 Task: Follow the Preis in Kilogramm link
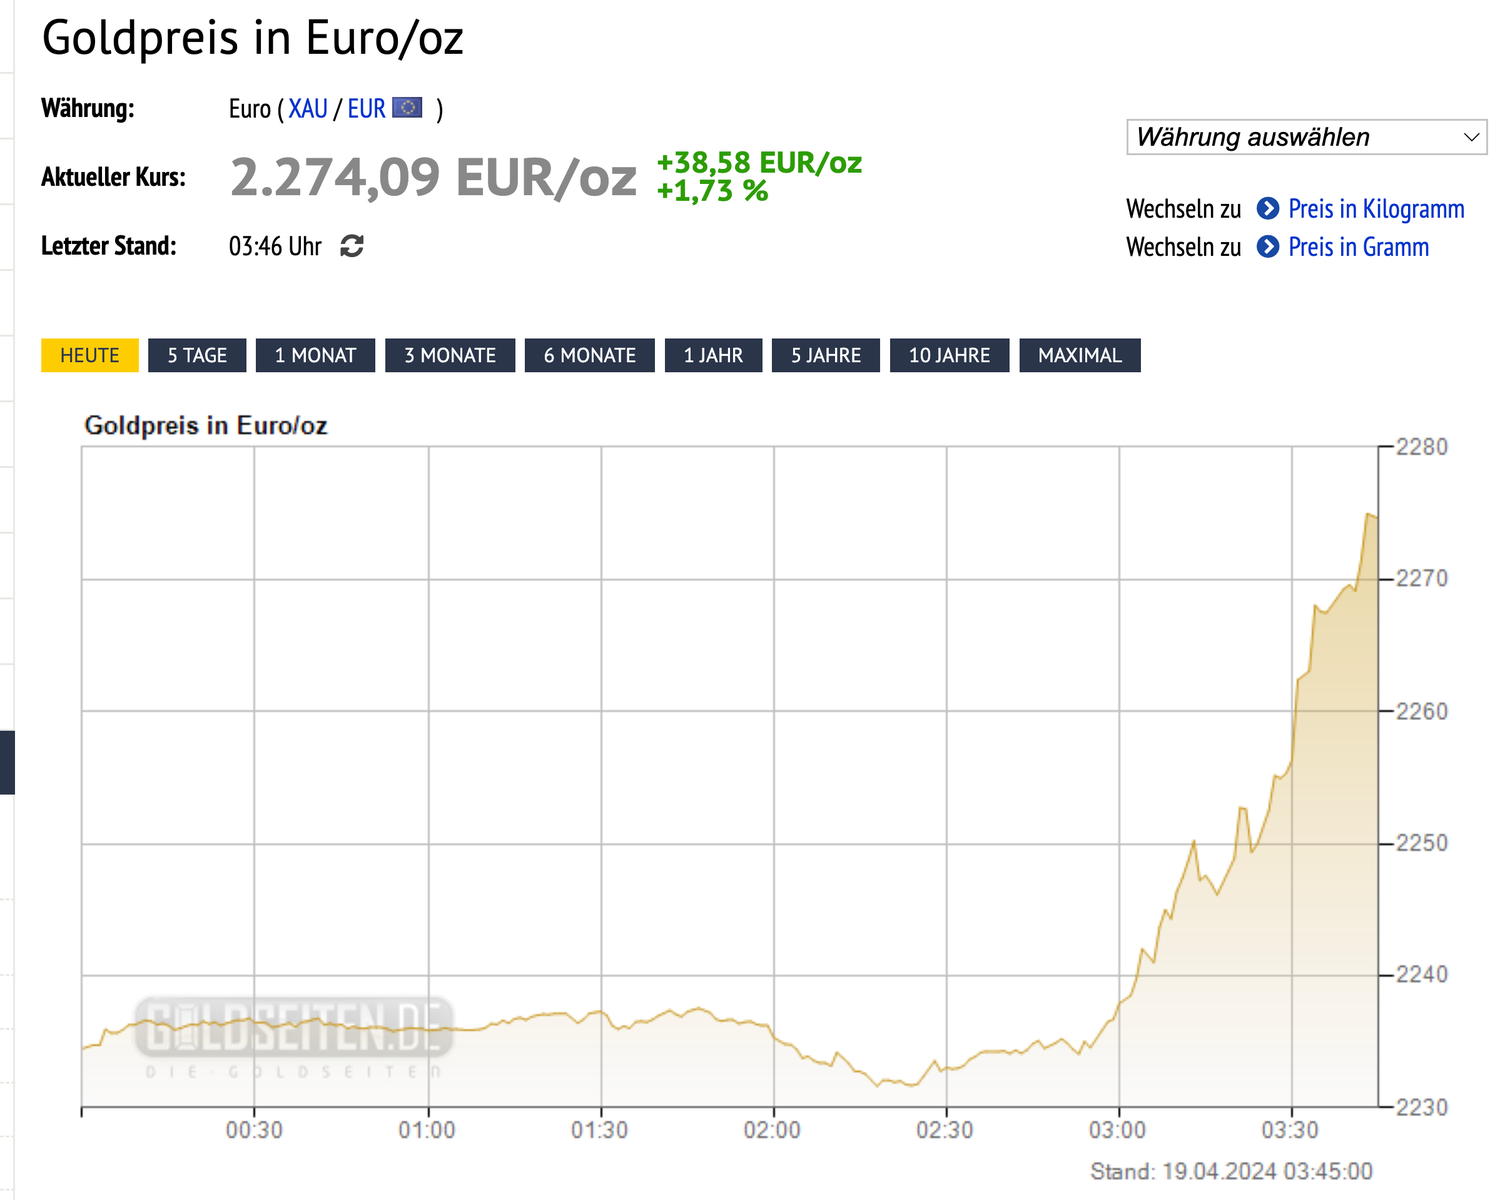pyautogui.click(x=1376, y=208)
